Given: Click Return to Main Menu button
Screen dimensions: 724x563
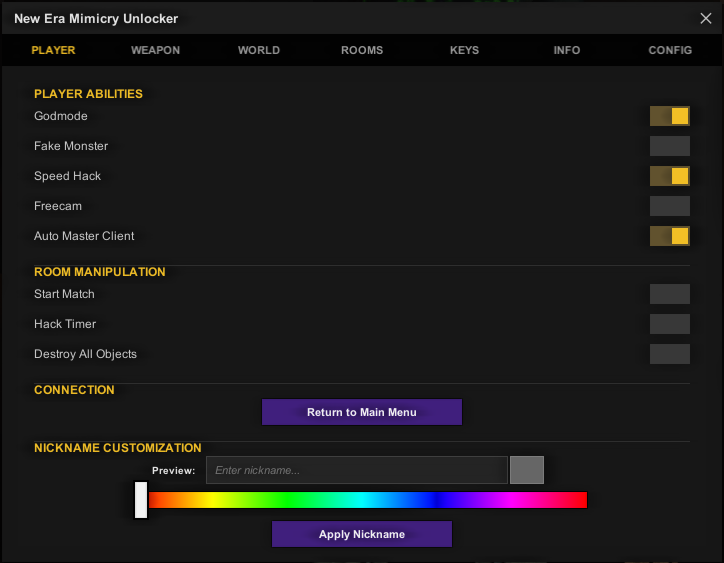Looking at the screenshot, I should [x=362, y=412].
